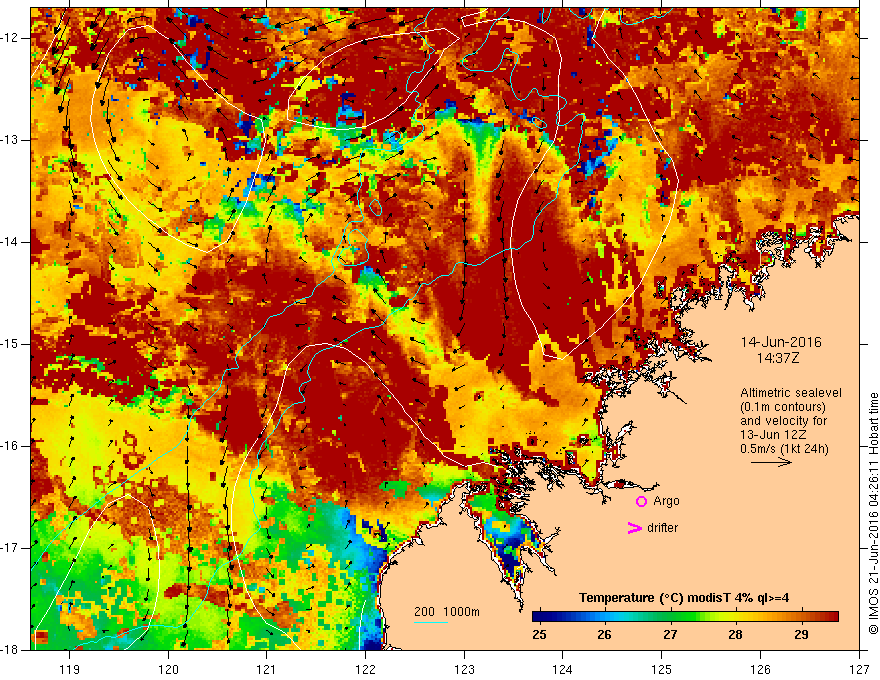Click the color bar label 29
The width and height of the screenshot is (880, 680).
(801, 635)
